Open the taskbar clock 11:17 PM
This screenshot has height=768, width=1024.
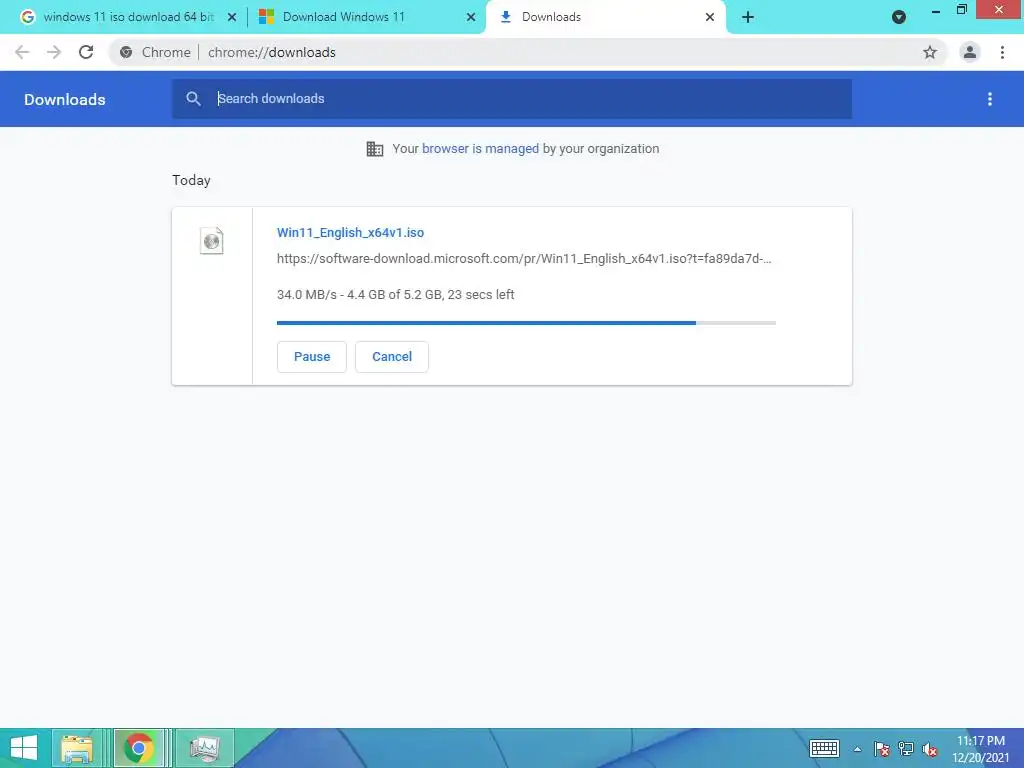pyautogui.click(x=980, y=749)
